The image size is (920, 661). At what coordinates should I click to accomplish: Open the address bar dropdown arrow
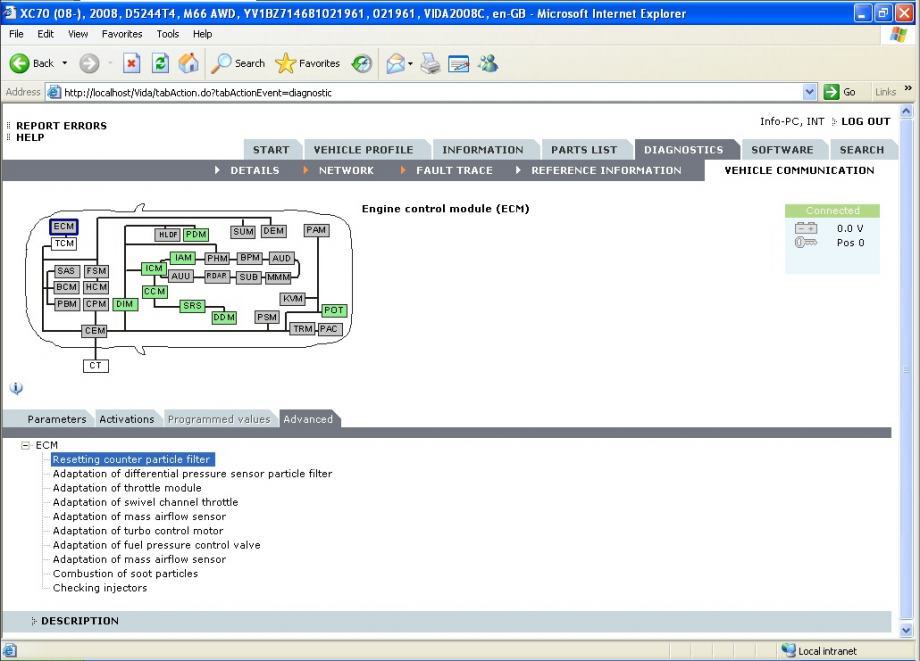(810, 92)
